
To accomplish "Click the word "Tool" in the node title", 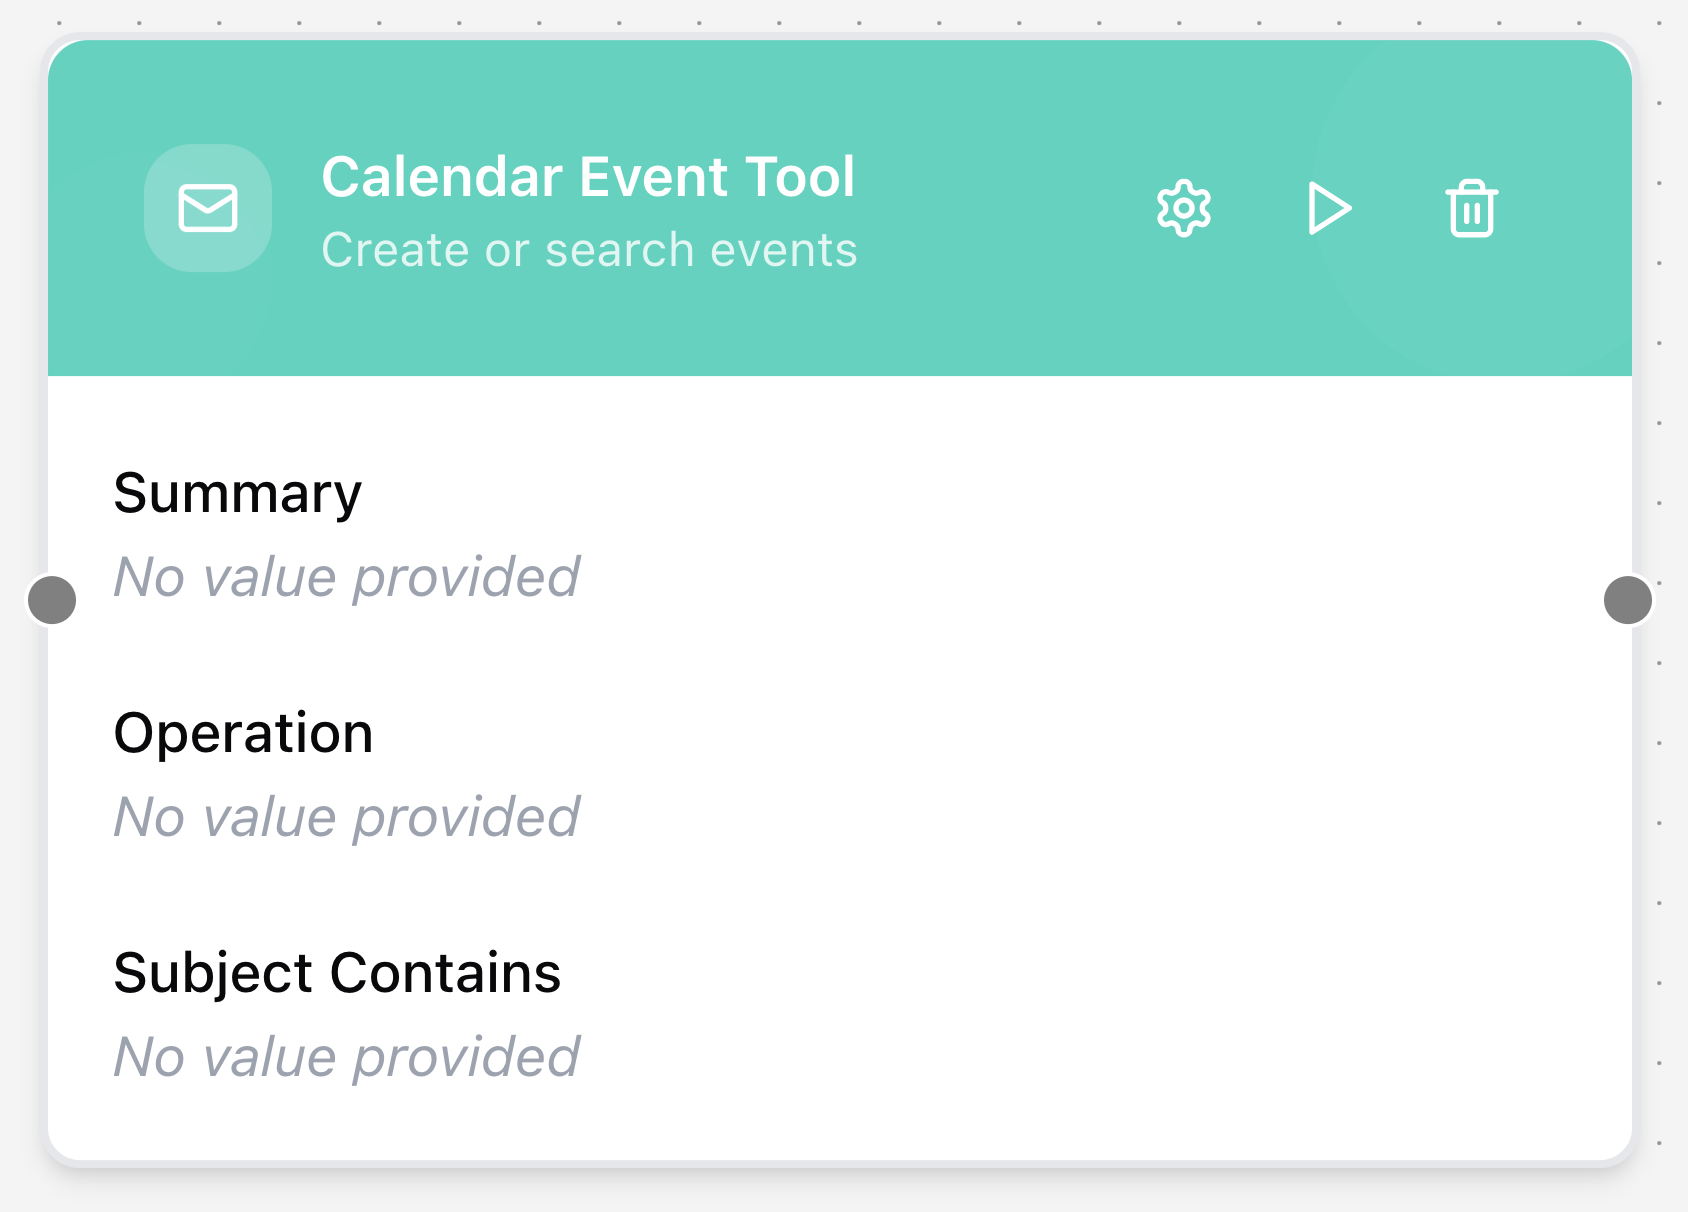I will click(x=800, y=177).
